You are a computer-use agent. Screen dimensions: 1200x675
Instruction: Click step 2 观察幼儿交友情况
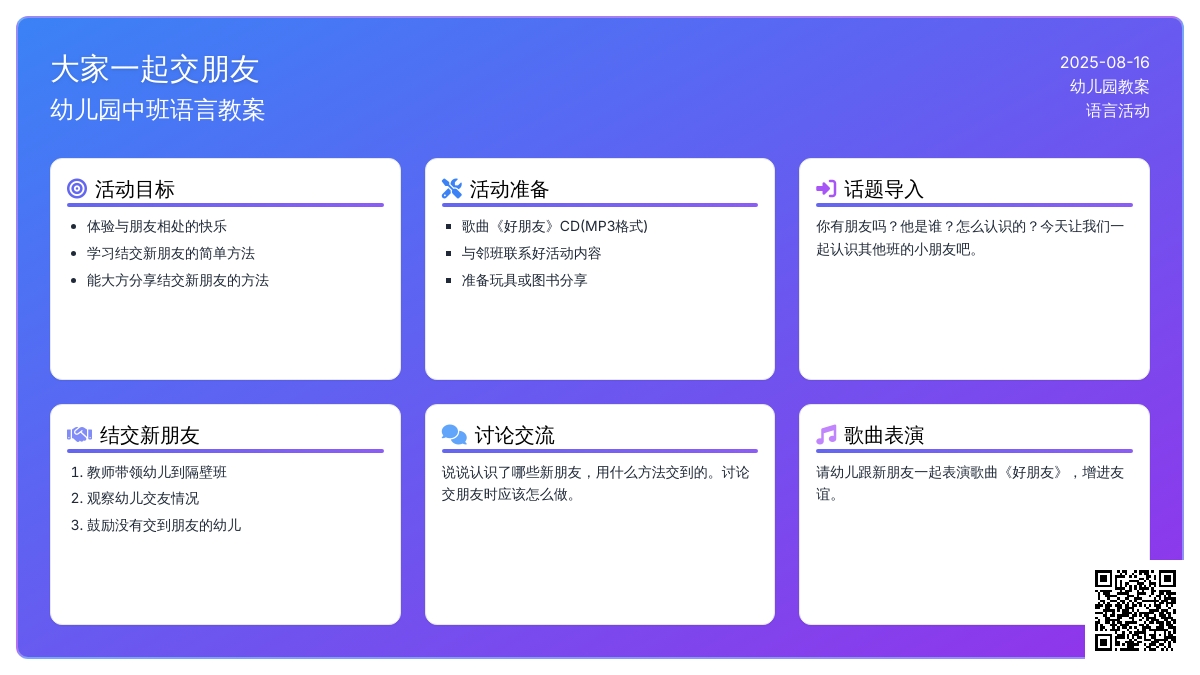pyautogui.click(x=143, y=498)
